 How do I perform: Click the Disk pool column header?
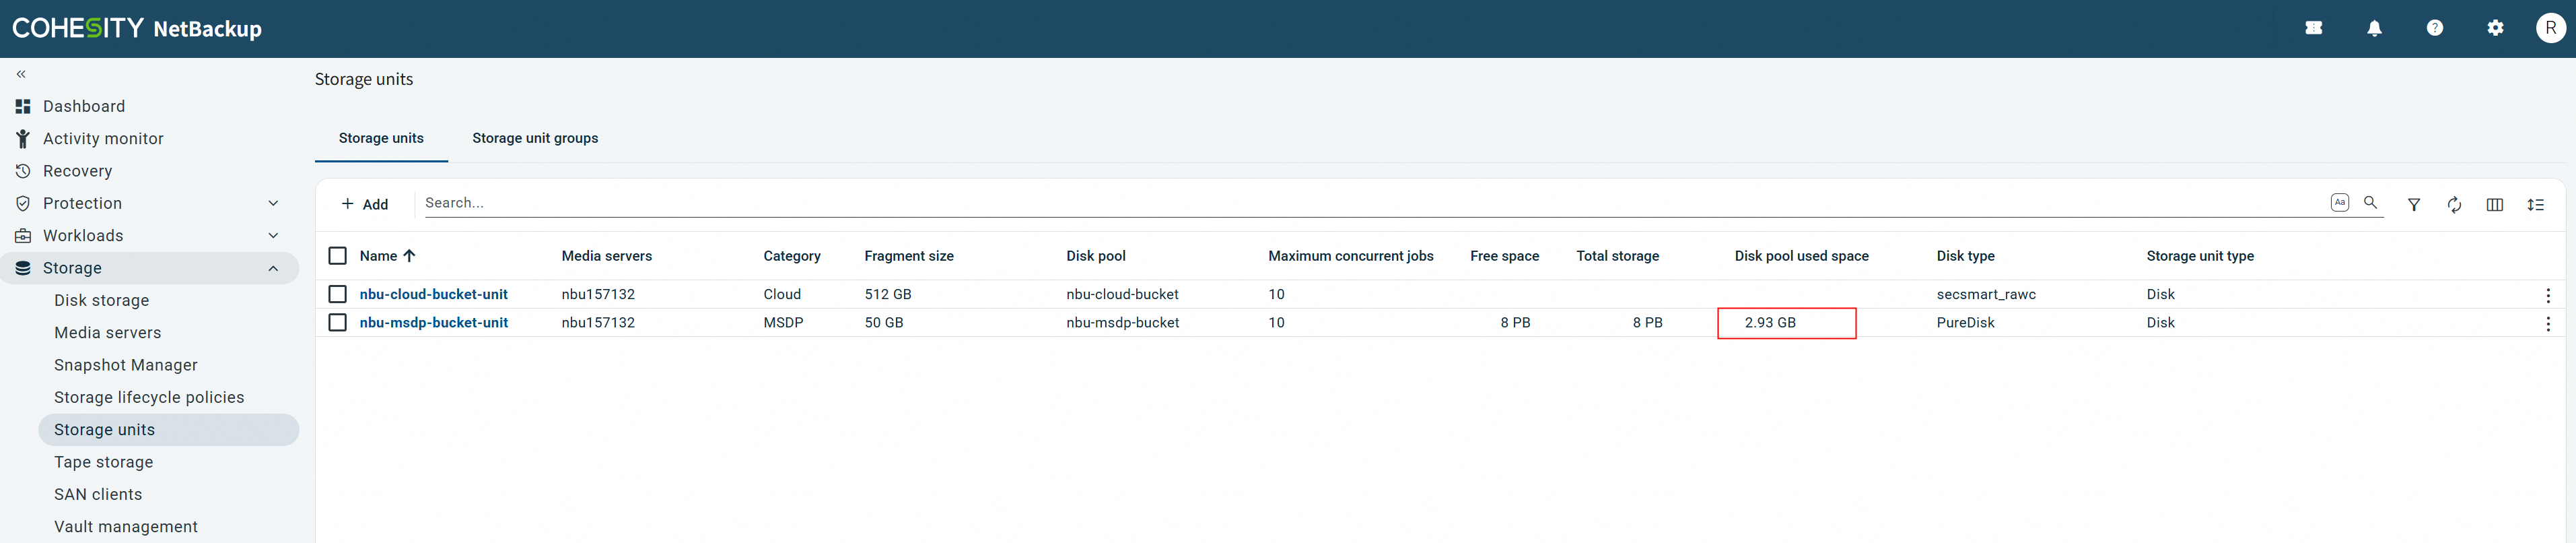tap(1096, 256)
